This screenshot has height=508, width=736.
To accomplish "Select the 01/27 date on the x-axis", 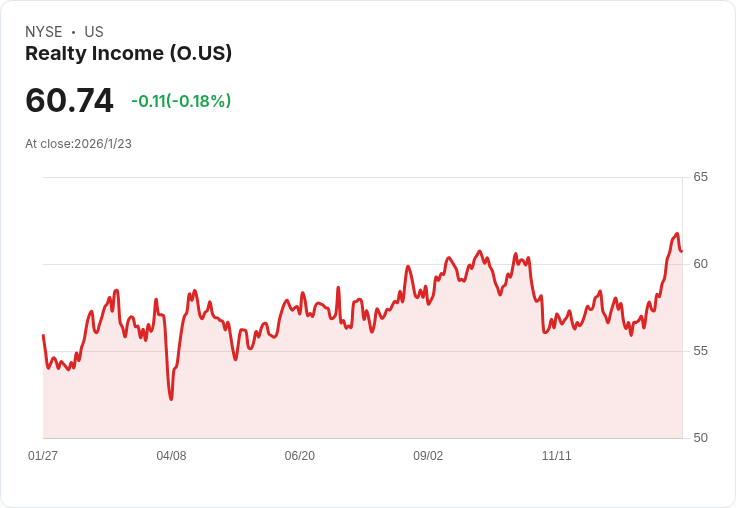I will 43,456.
